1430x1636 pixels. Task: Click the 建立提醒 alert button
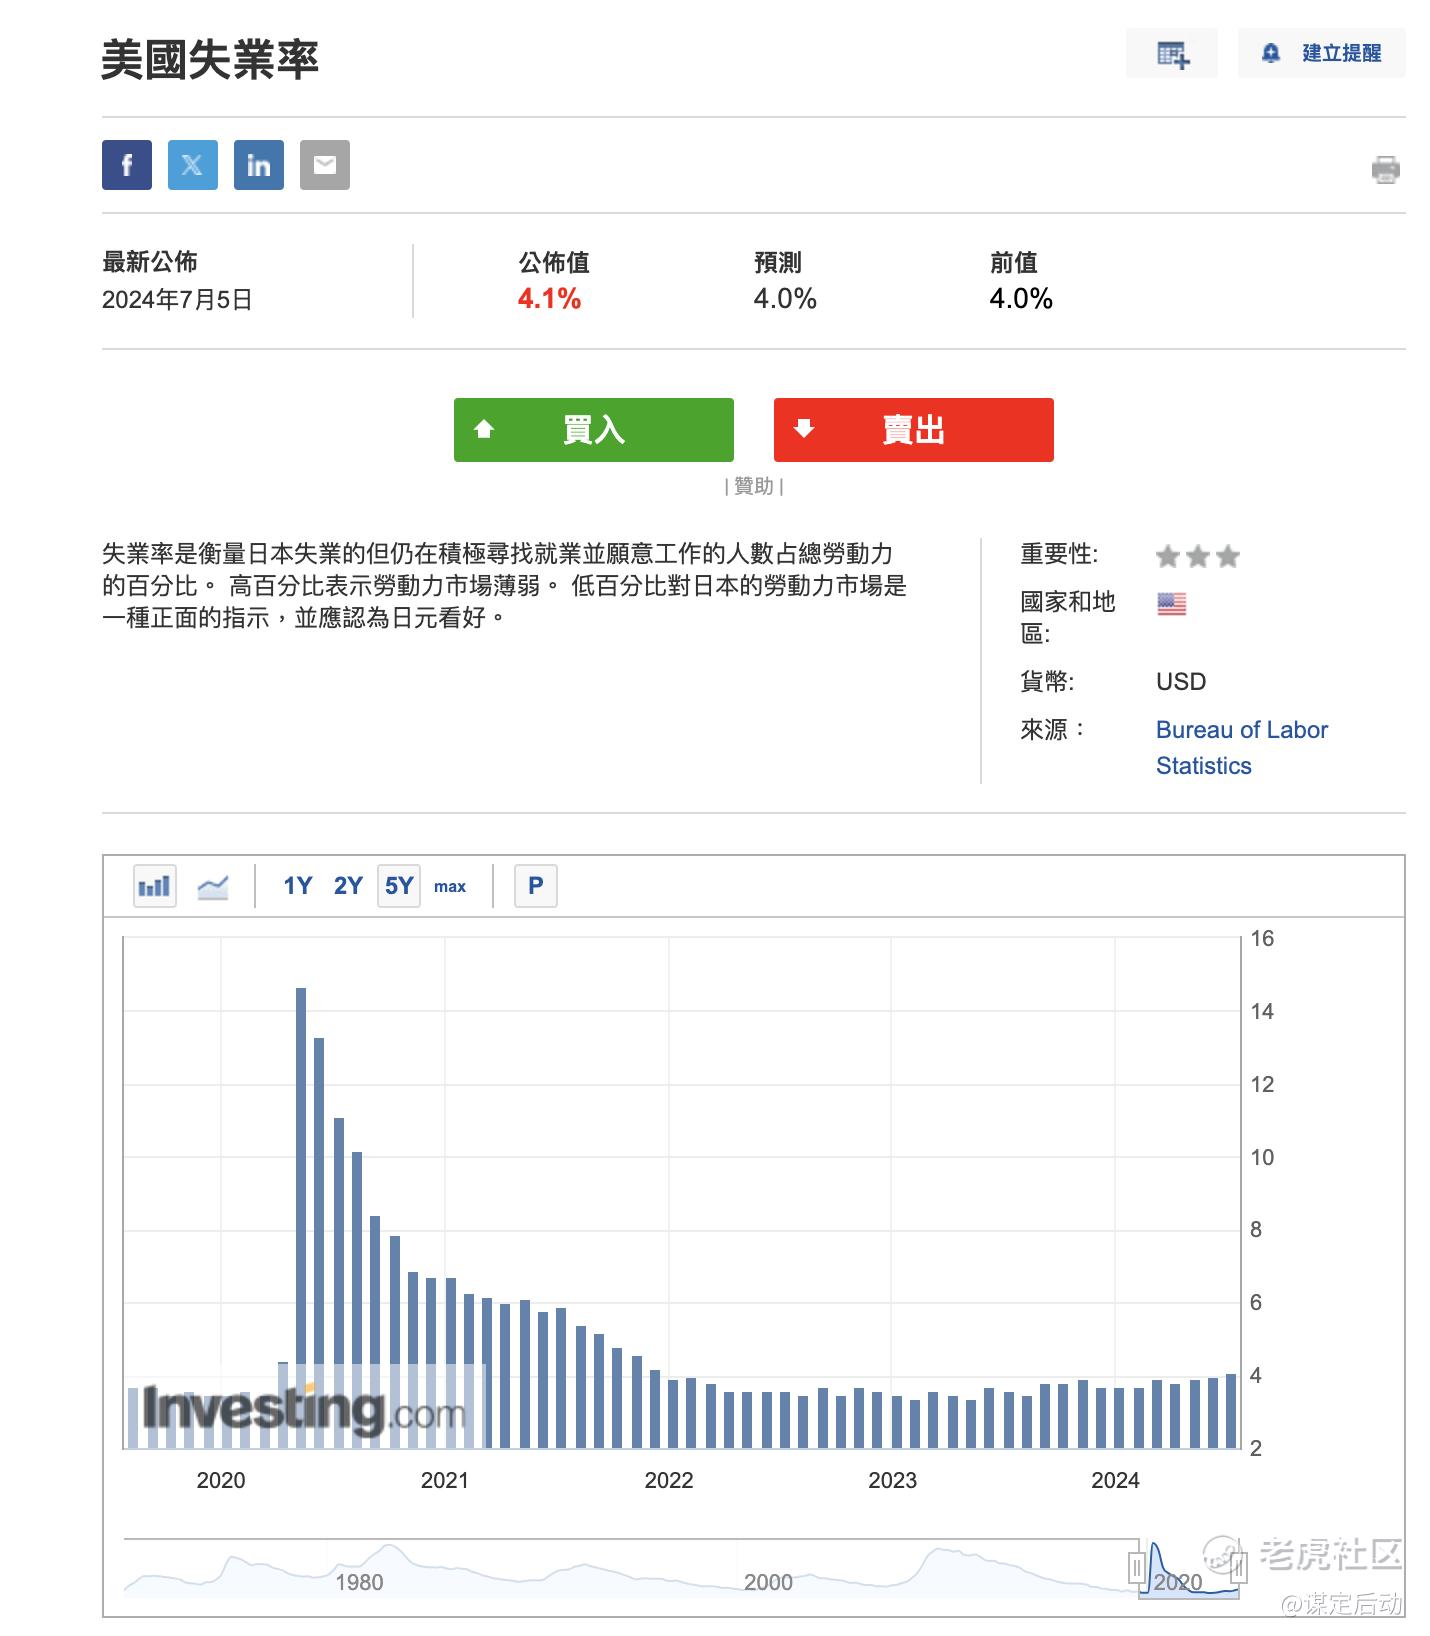pos(1322,53)
